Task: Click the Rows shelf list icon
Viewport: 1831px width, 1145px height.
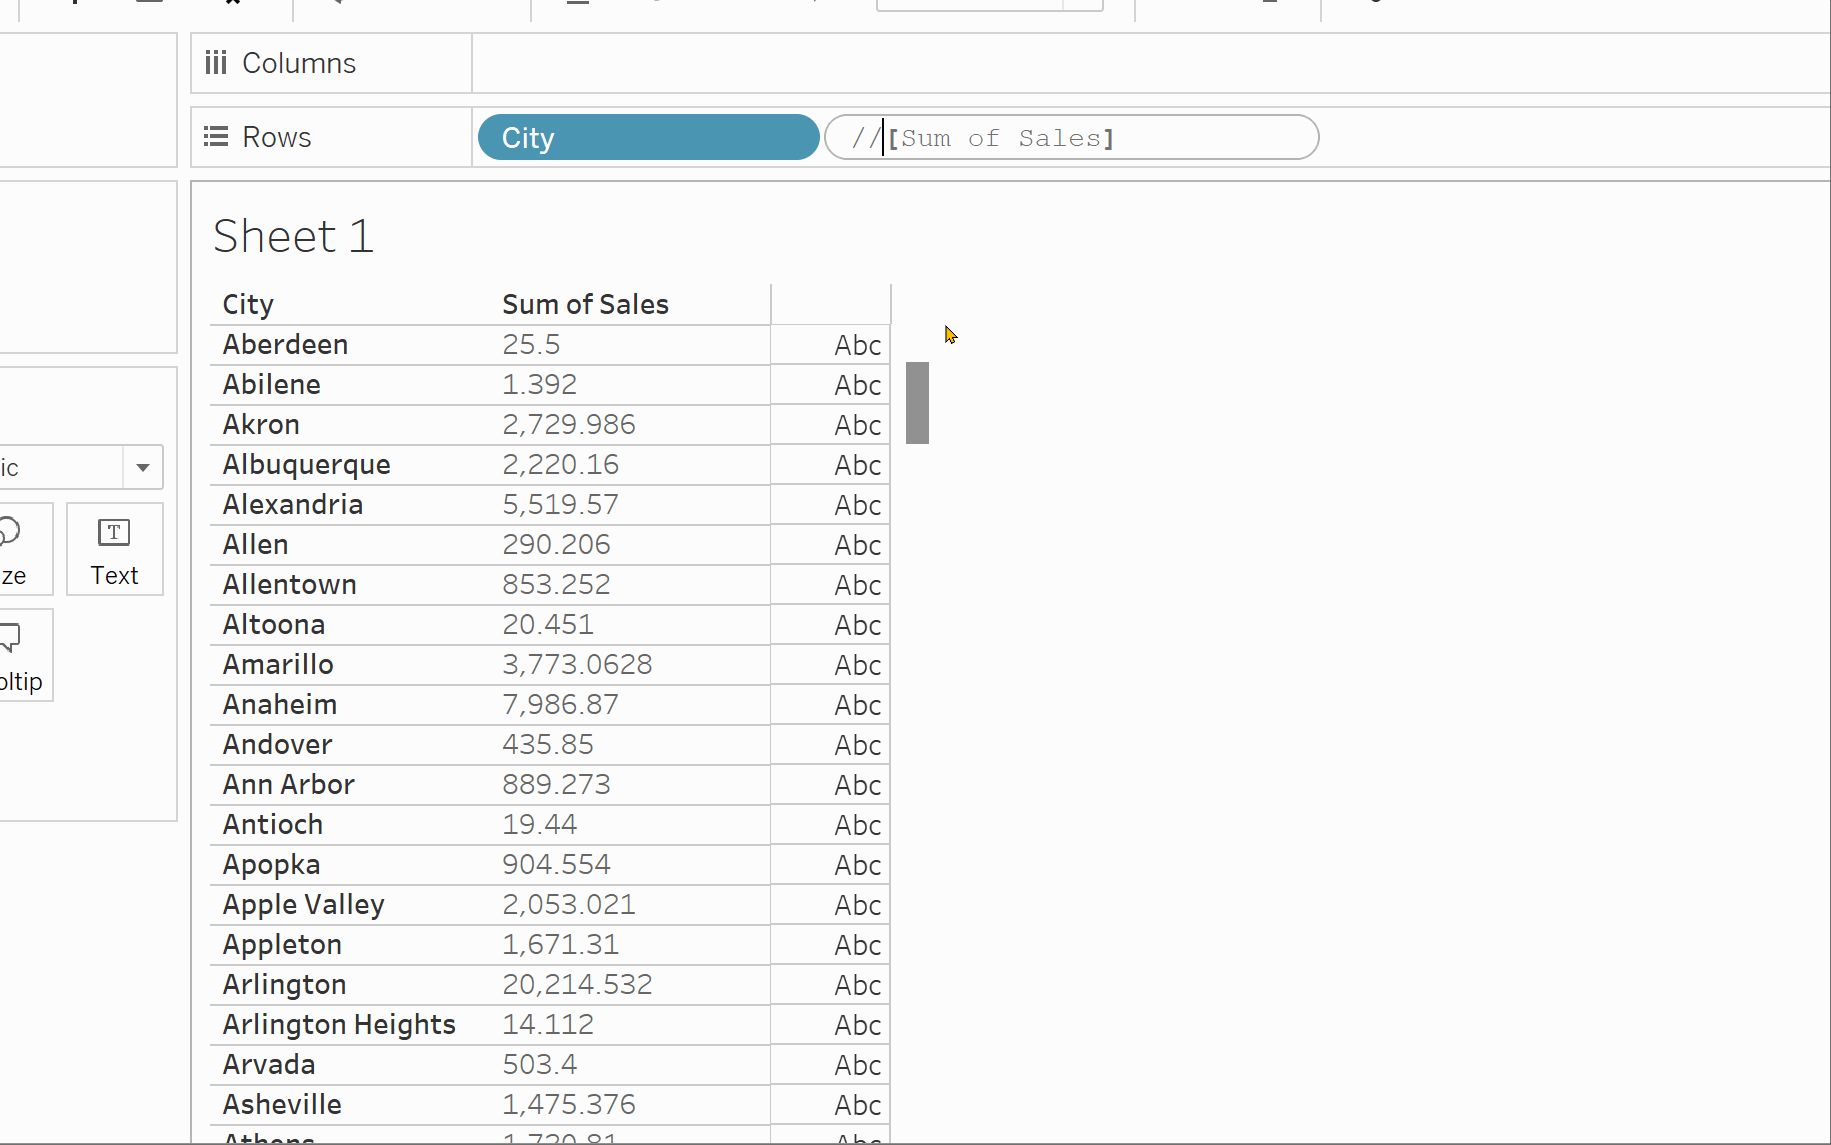Action: click(x=214, y=136)
